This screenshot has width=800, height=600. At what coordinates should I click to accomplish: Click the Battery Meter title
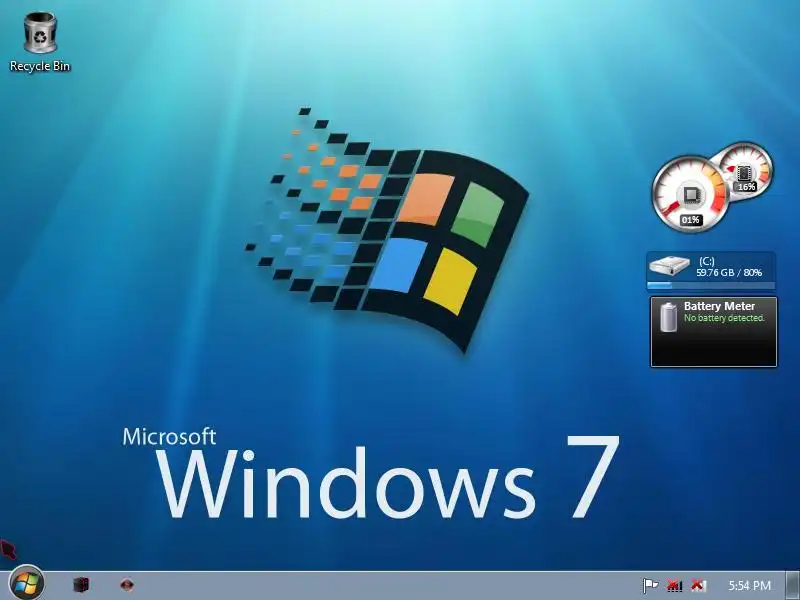coord(719,306)
